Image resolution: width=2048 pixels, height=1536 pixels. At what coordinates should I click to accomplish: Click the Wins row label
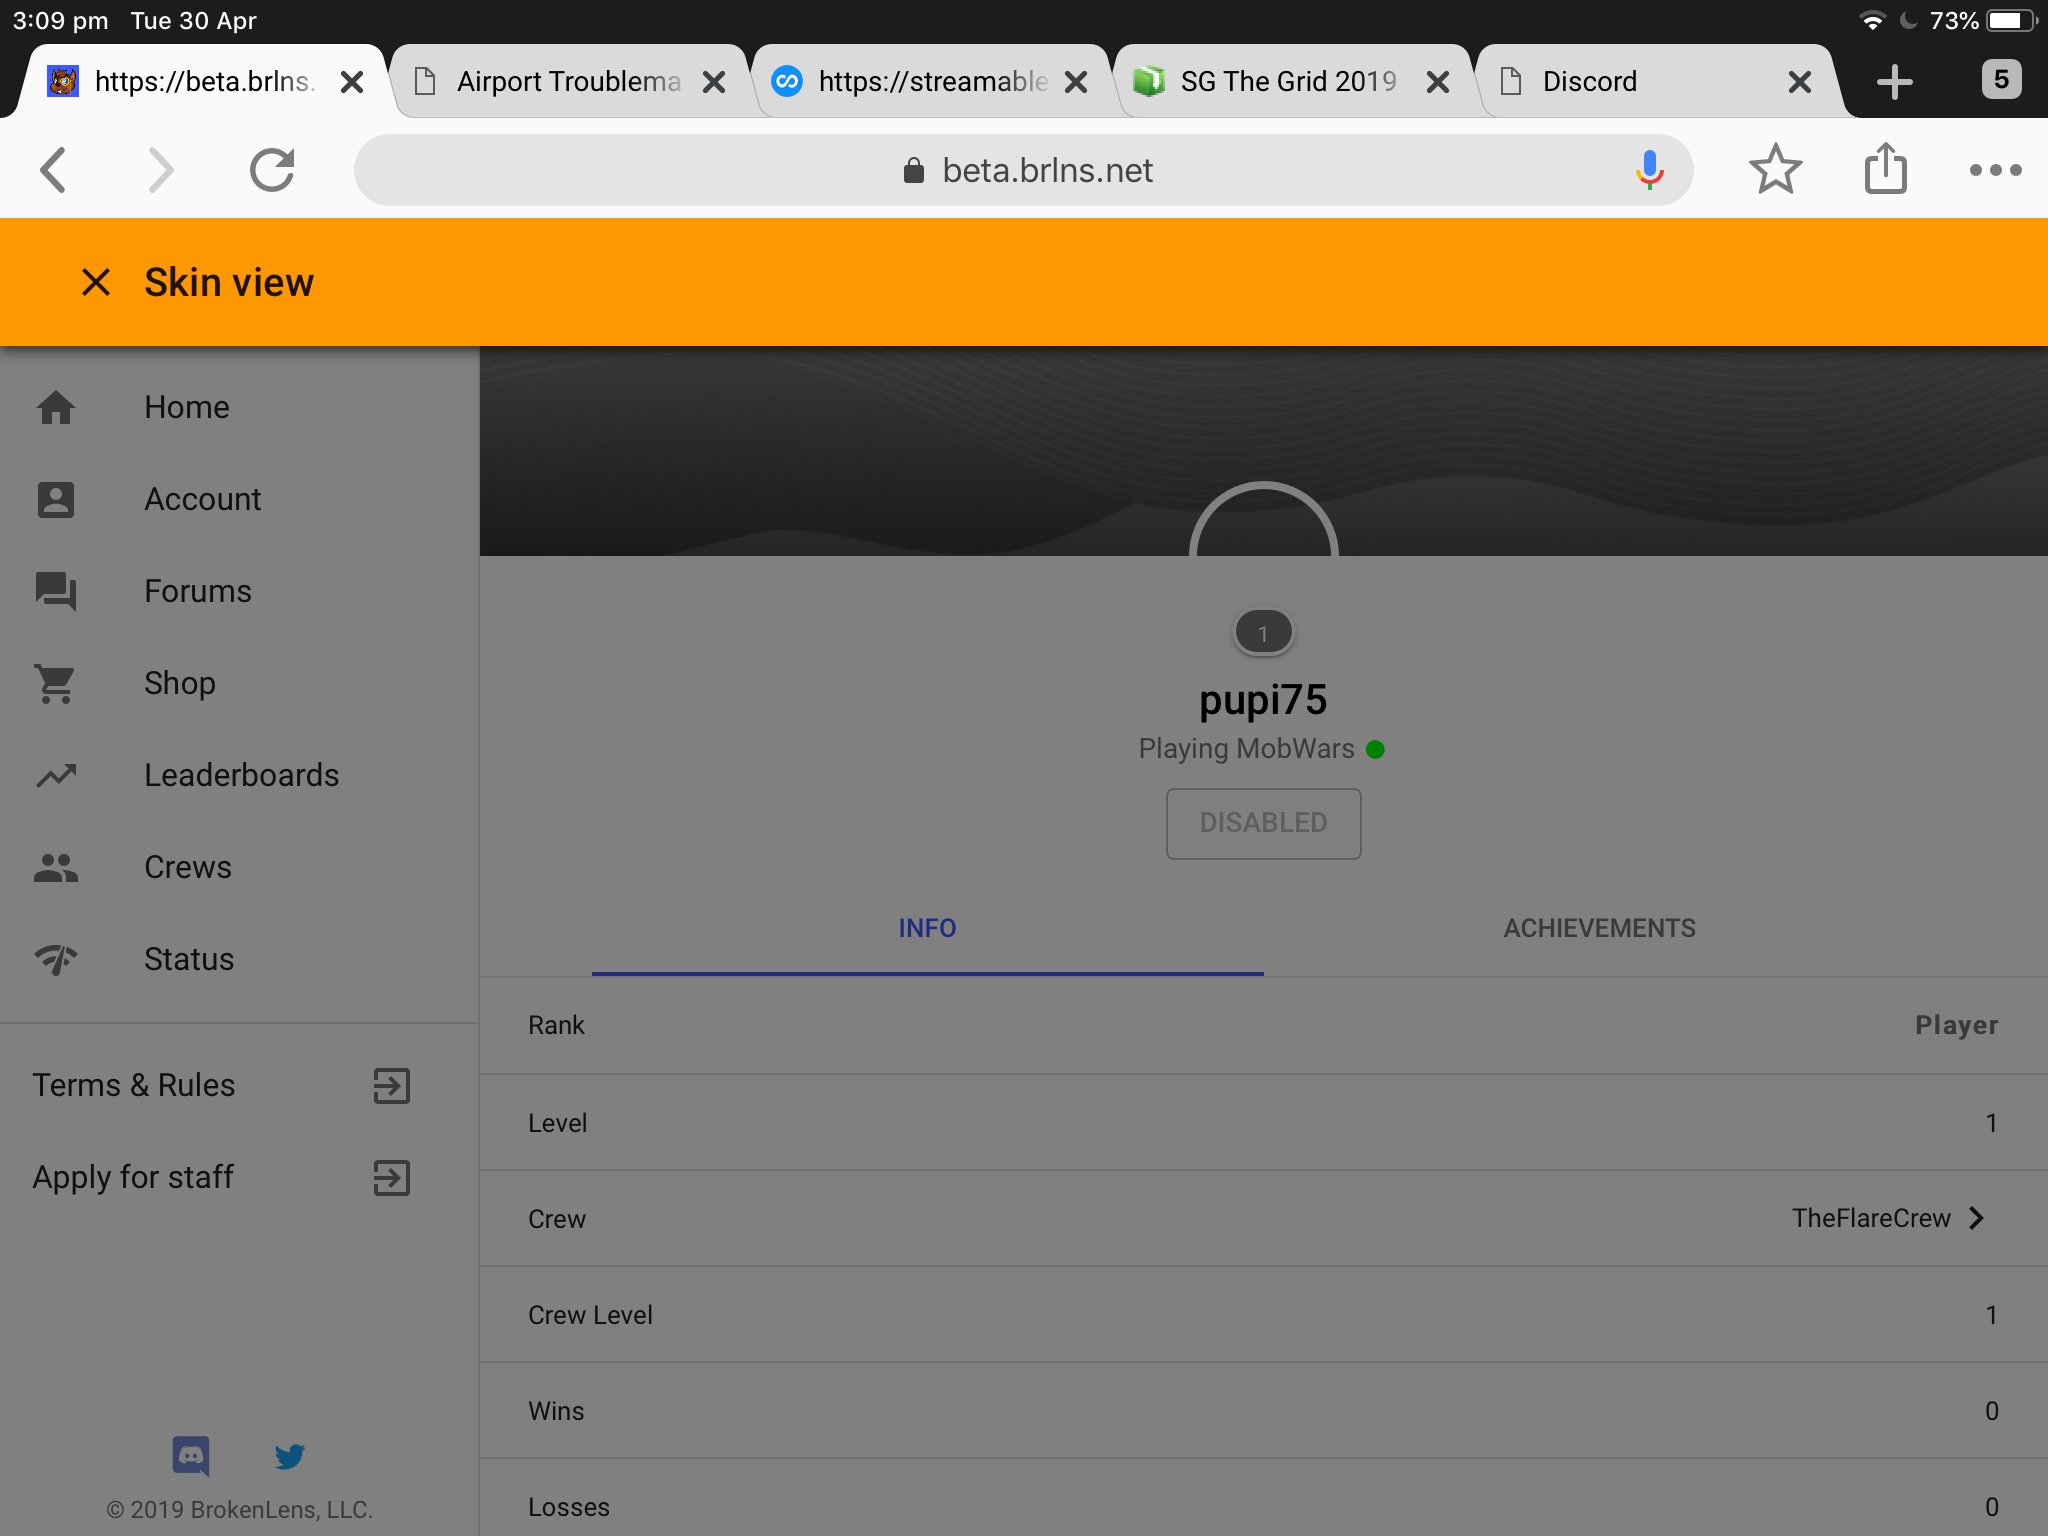pos(556,1411)
